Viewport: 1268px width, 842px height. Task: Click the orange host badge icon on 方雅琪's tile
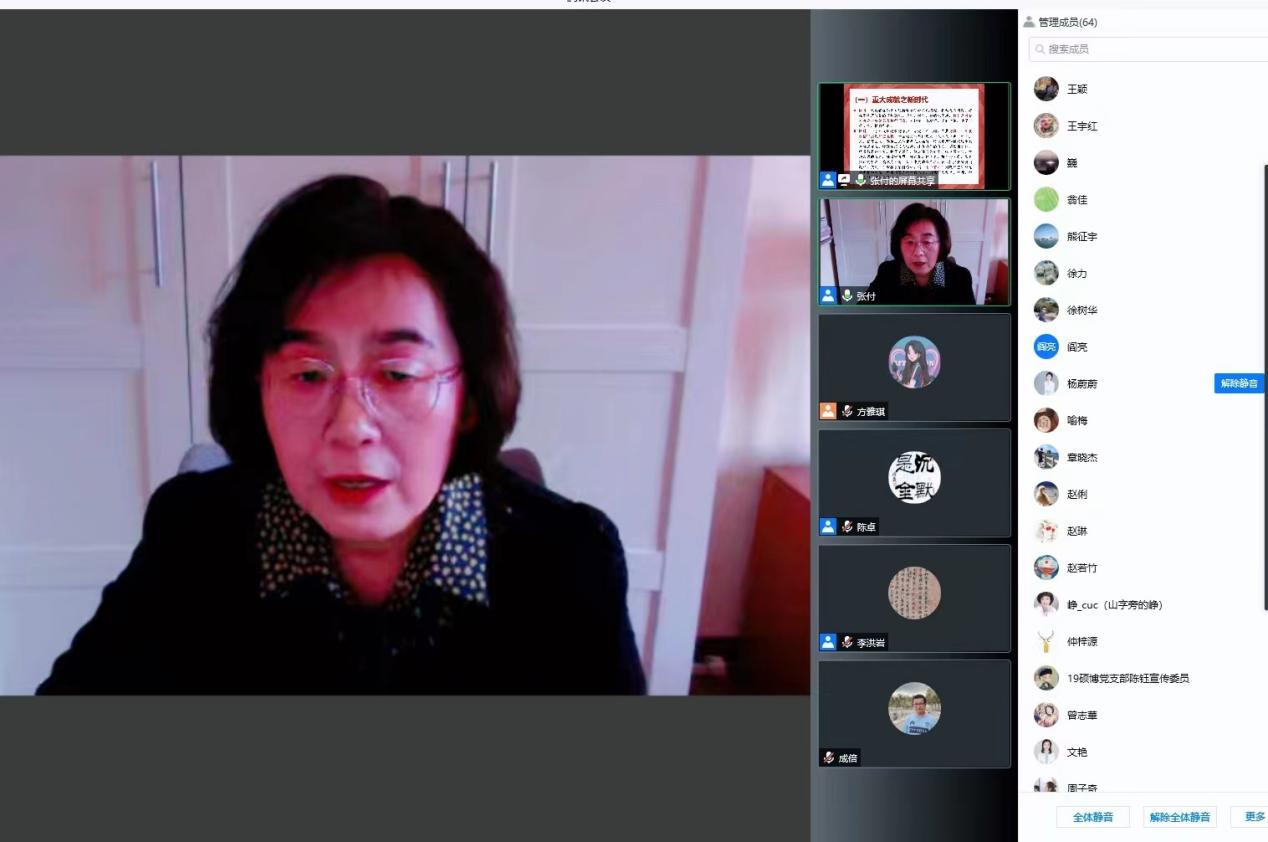(828, 411)
